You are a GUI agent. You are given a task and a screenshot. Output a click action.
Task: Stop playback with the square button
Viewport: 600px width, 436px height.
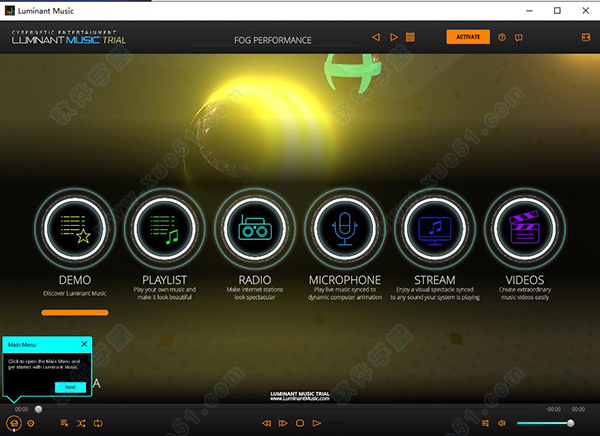pos(300,423)
